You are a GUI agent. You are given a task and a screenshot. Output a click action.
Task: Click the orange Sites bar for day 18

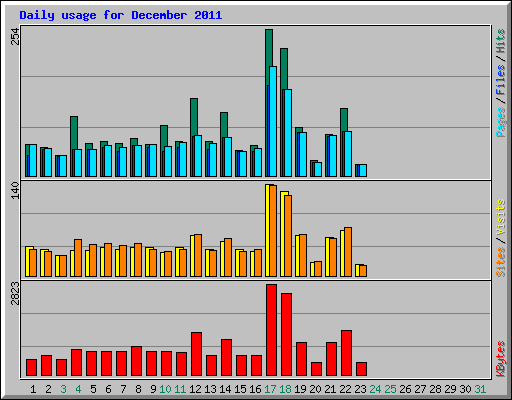click(288, 236)
